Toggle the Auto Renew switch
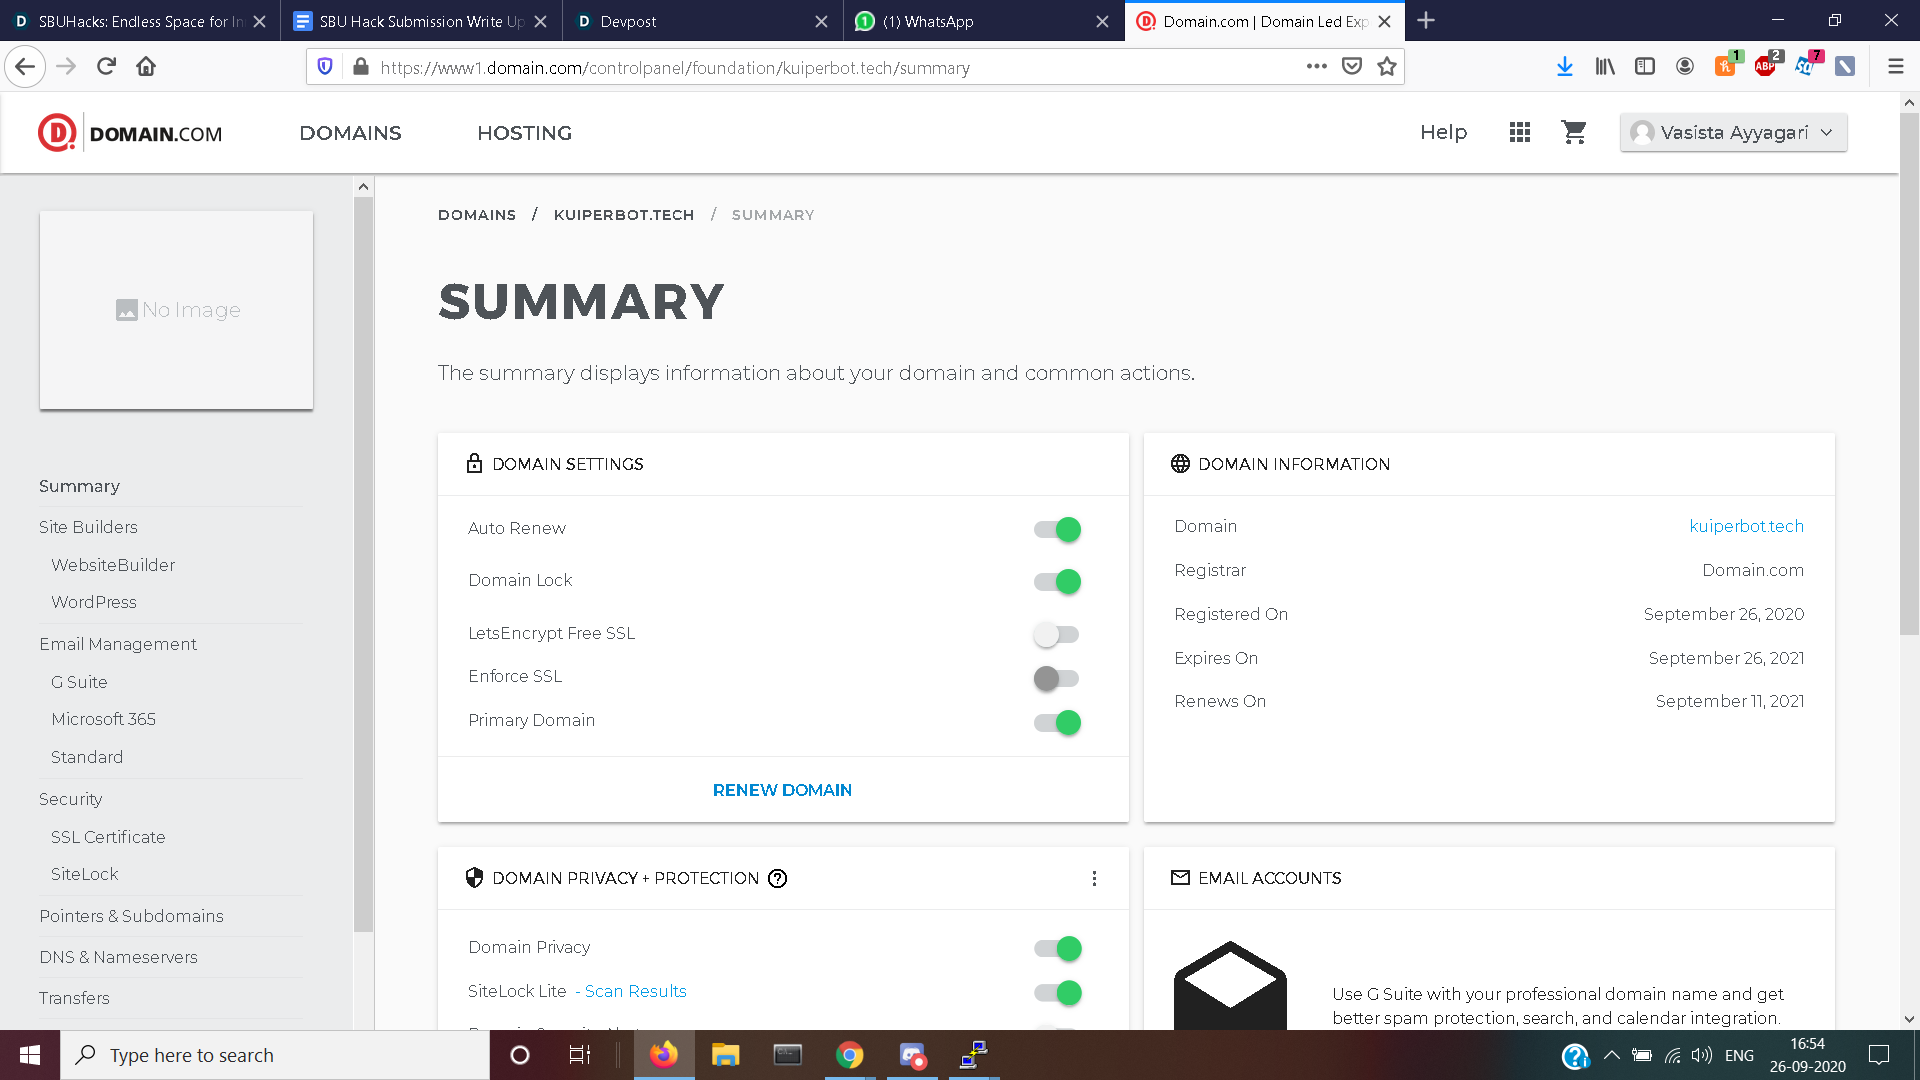This screenshot has height=1080, width=1920. tap(1057, 529)
